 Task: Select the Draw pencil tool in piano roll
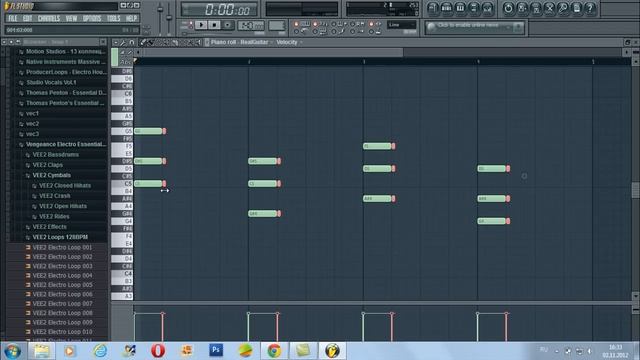point(143,42)
